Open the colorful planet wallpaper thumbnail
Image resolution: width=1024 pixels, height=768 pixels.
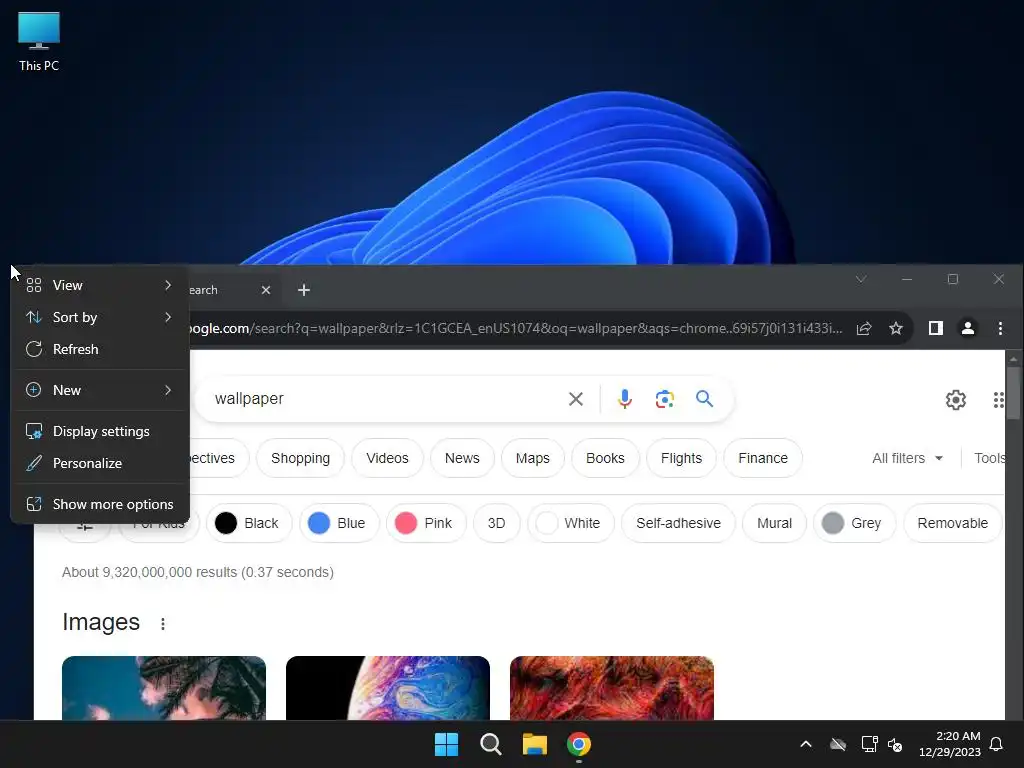point(388,688)
